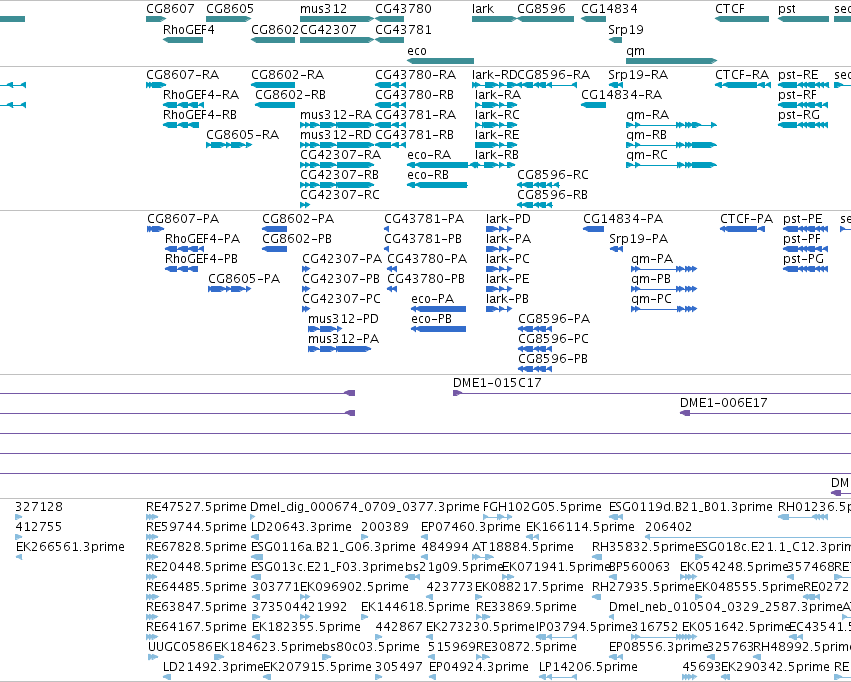The height and width of the screenshot is (682, 851).
Task: Select protein CG42307-PB
Action: pyautogui.click(x=341, y=279)
